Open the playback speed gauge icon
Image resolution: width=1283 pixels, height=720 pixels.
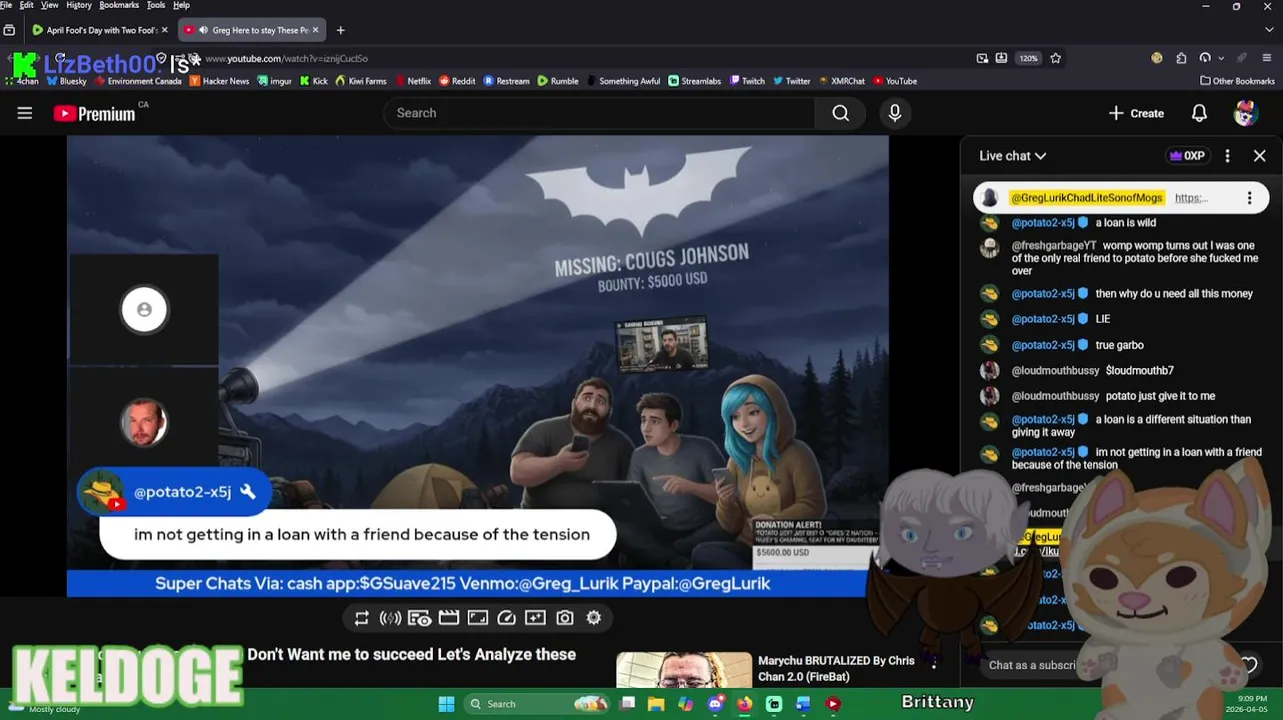pyautogui.click(x=507, y=618)
